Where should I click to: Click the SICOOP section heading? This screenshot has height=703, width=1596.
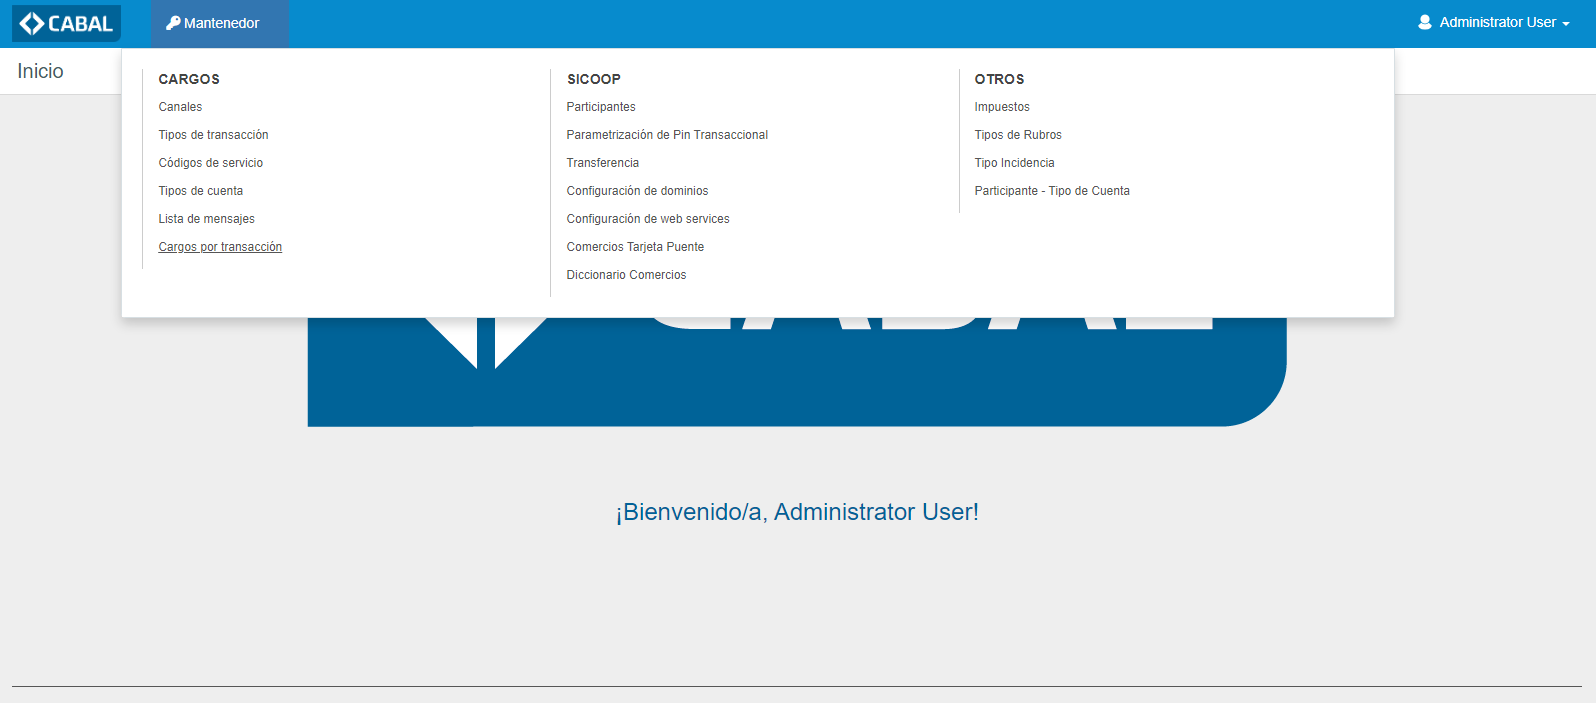click(594, 79)
